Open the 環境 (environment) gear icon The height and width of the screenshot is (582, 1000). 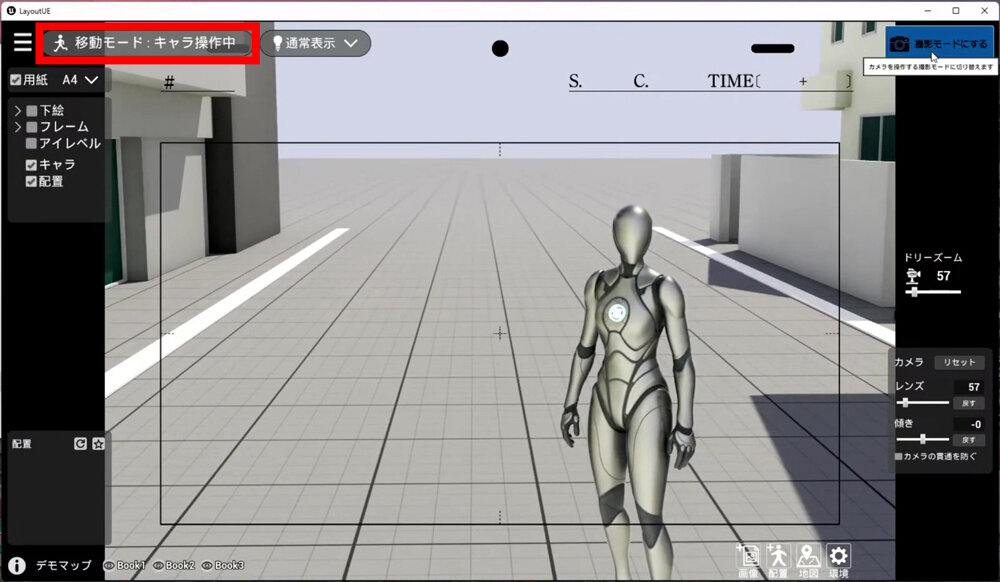point(839,558)
